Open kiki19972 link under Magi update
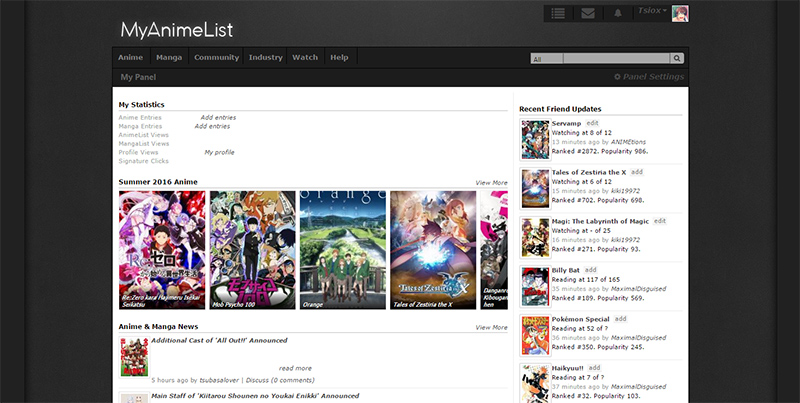This screenshot has width=800, height=403. pos(626,240)
